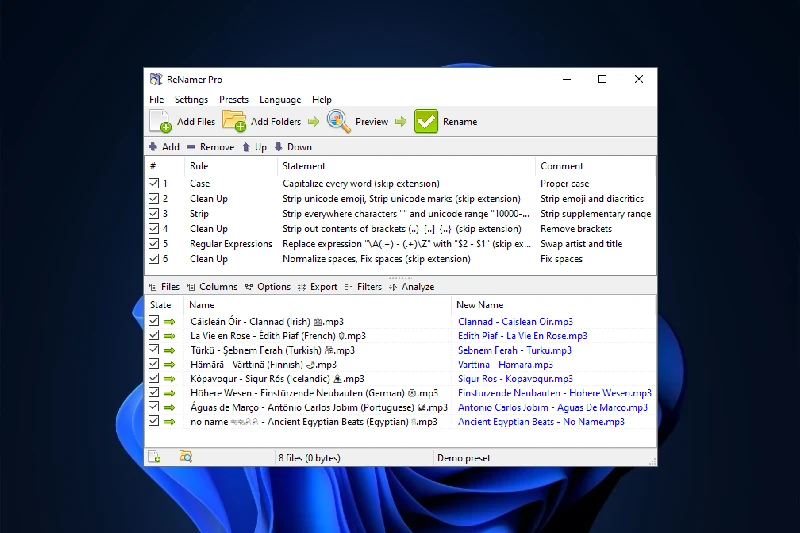The height and width of the screenshot is (533, 800).
Task: Open the Files menu icon in file toolbar
Action: [x=152, y=287]
